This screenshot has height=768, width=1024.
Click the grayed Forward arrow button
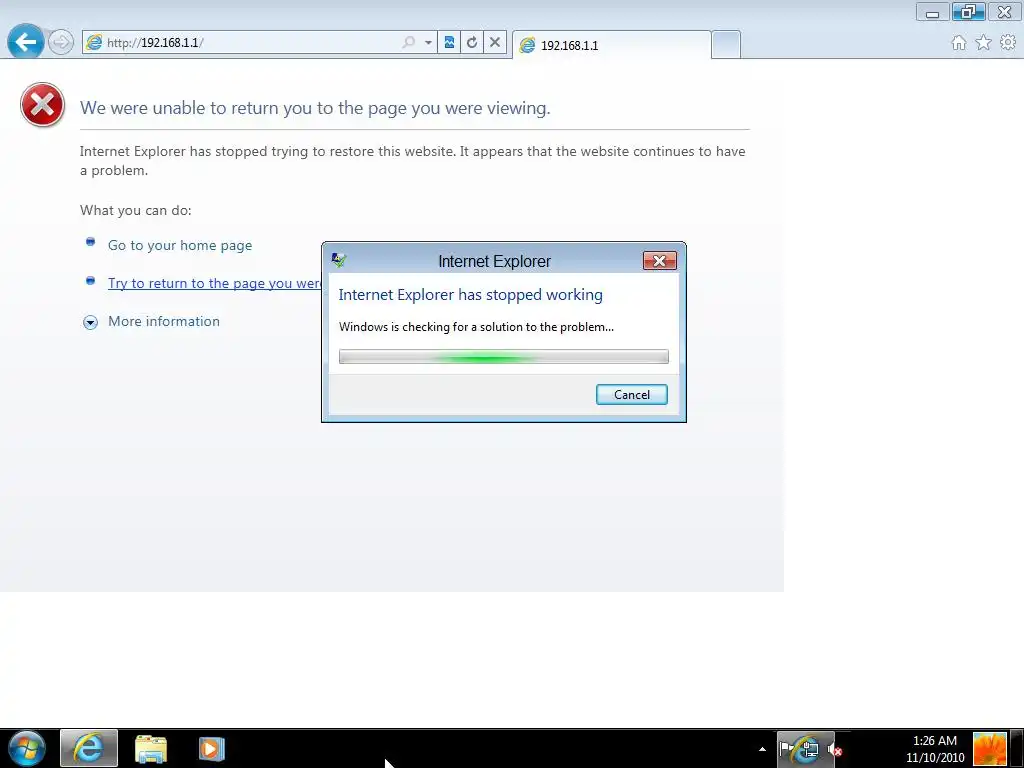point(61,43)
